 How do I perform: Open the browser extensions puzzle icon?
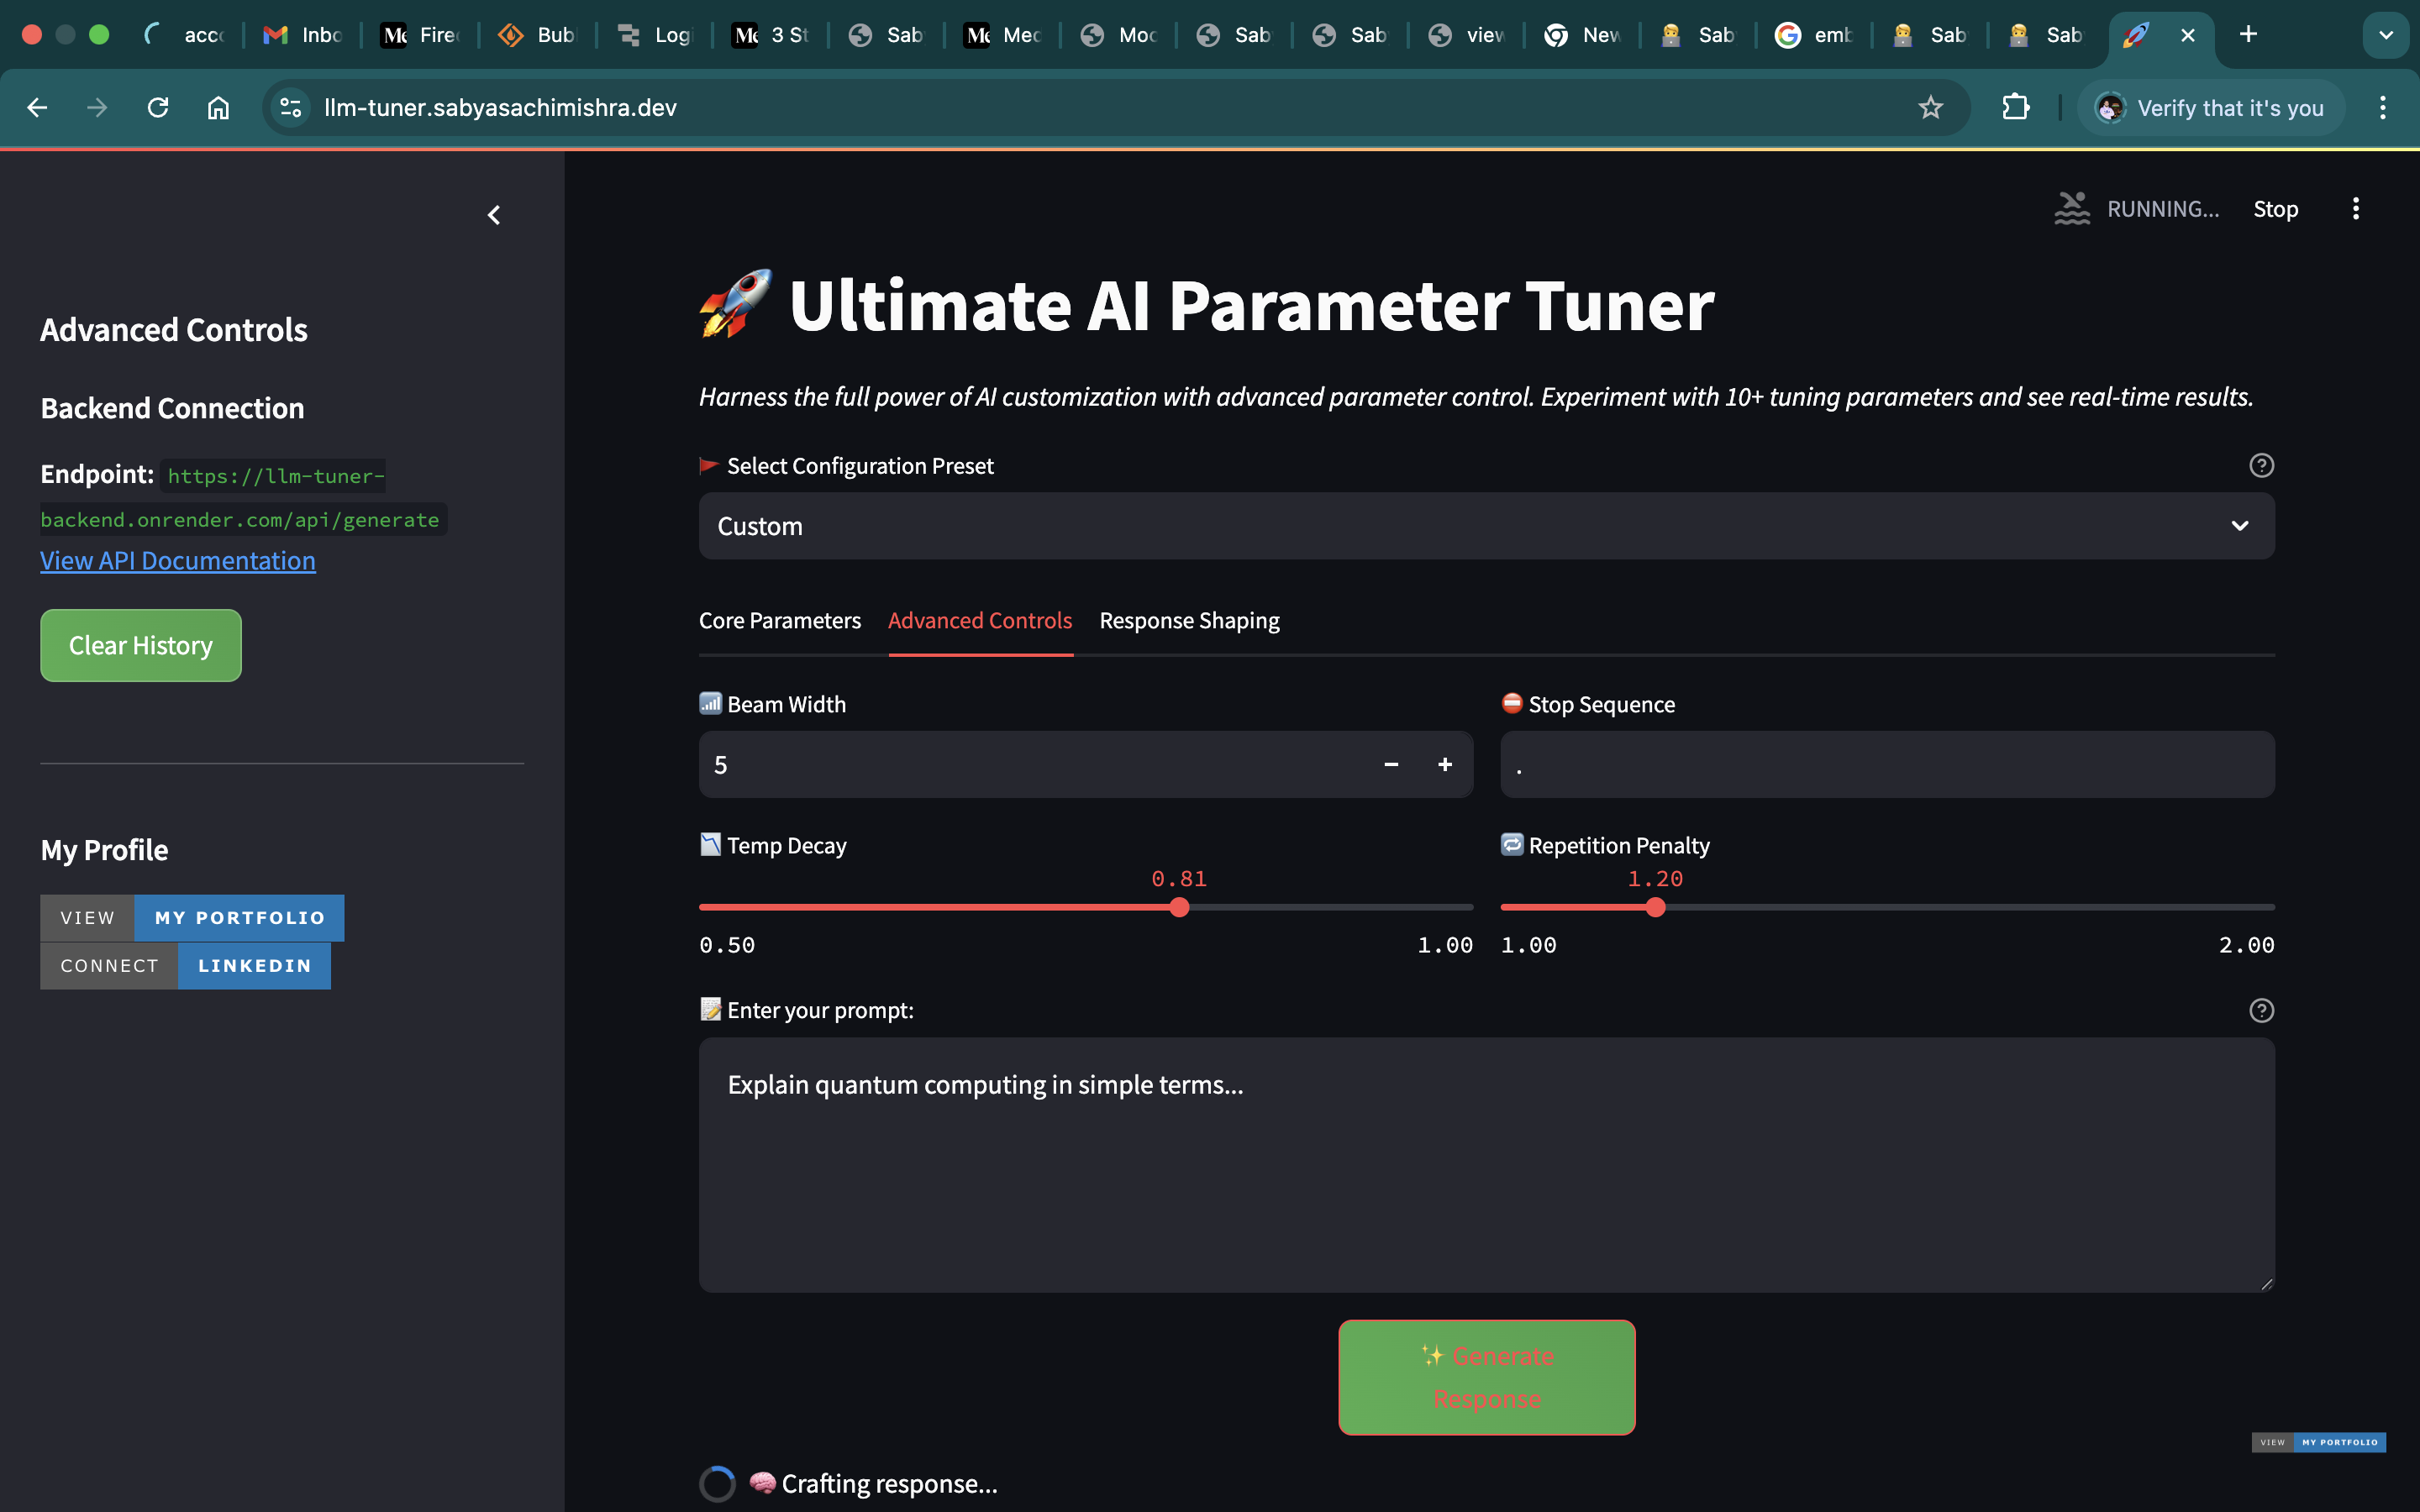2015,108
